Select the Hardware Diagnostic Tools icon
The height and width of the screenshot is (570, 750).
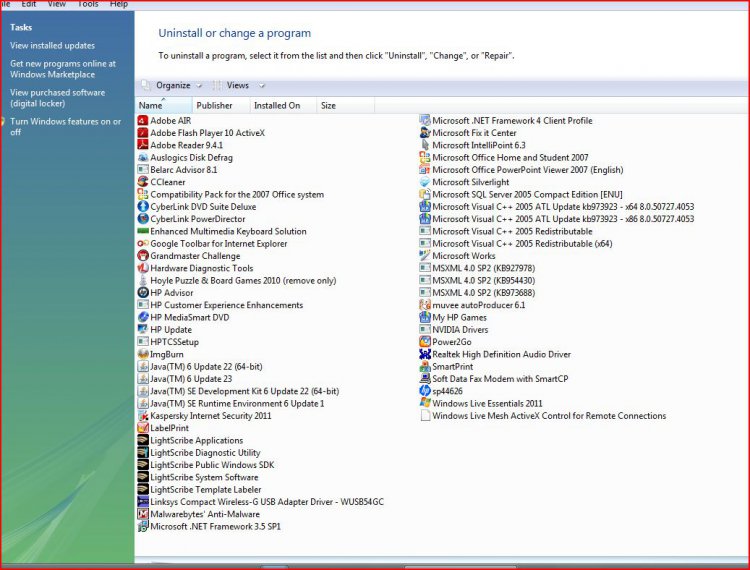[x=143, y=268]
